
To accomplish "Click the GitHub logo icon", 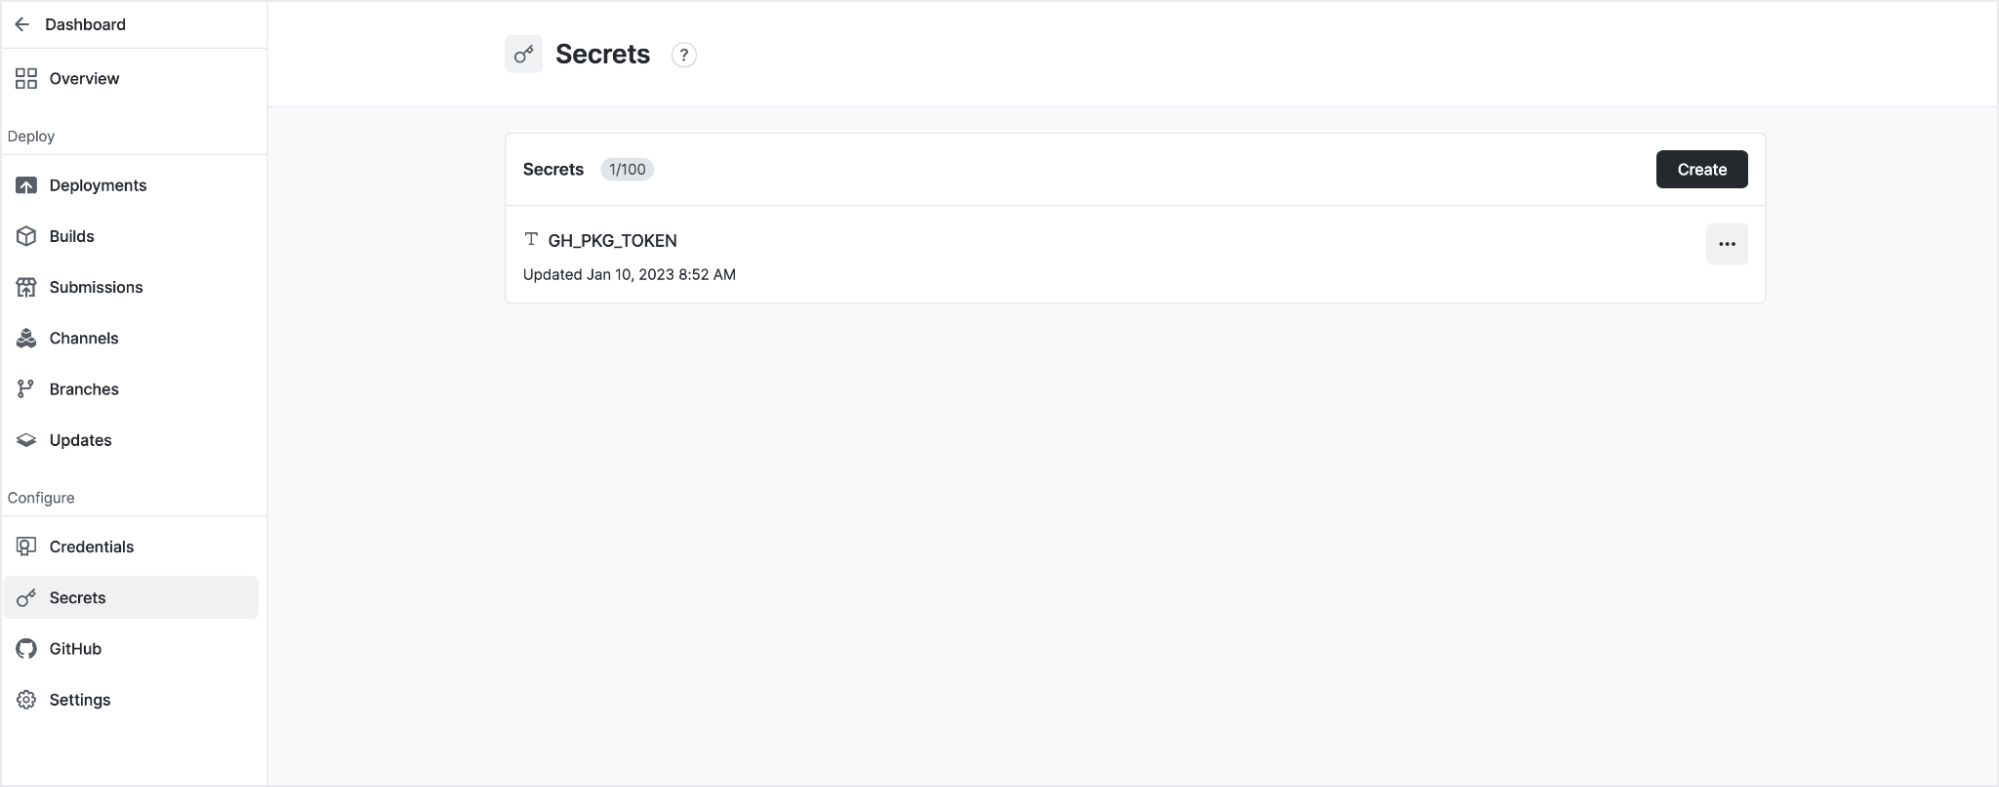I will (26, 648).
